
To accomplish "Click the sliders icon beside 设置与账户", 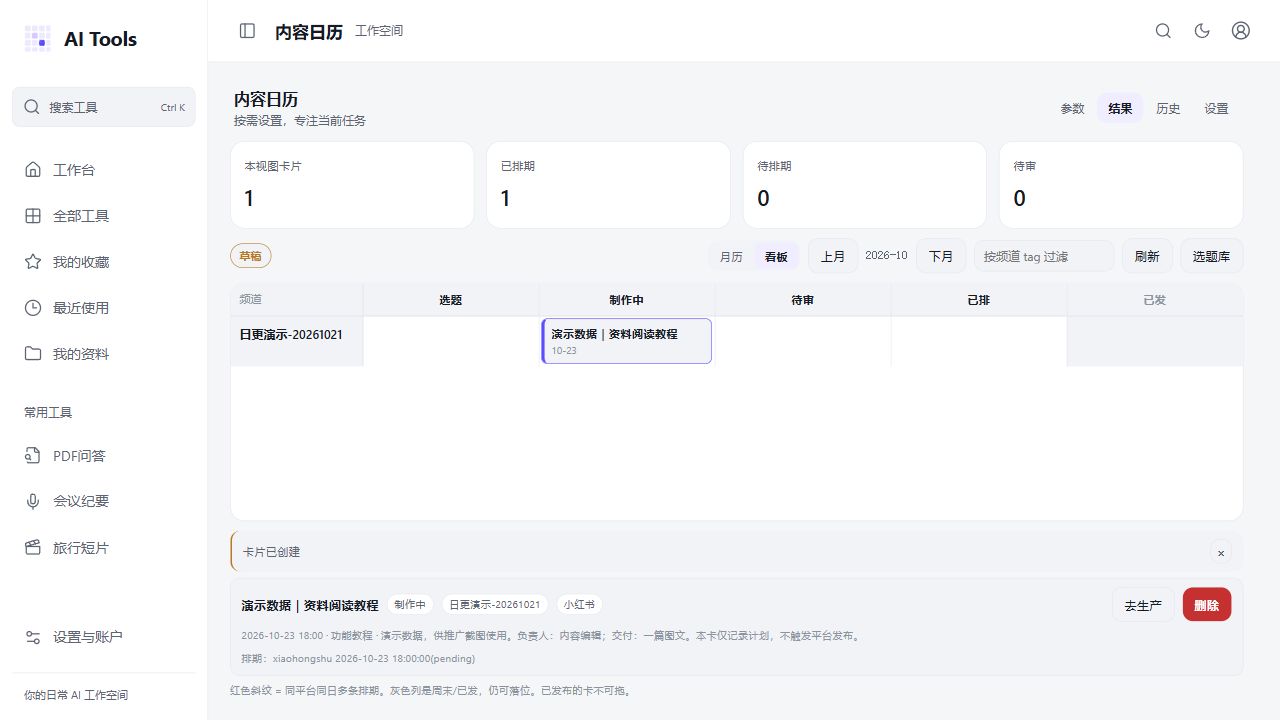I will click(x=33, y=637).
